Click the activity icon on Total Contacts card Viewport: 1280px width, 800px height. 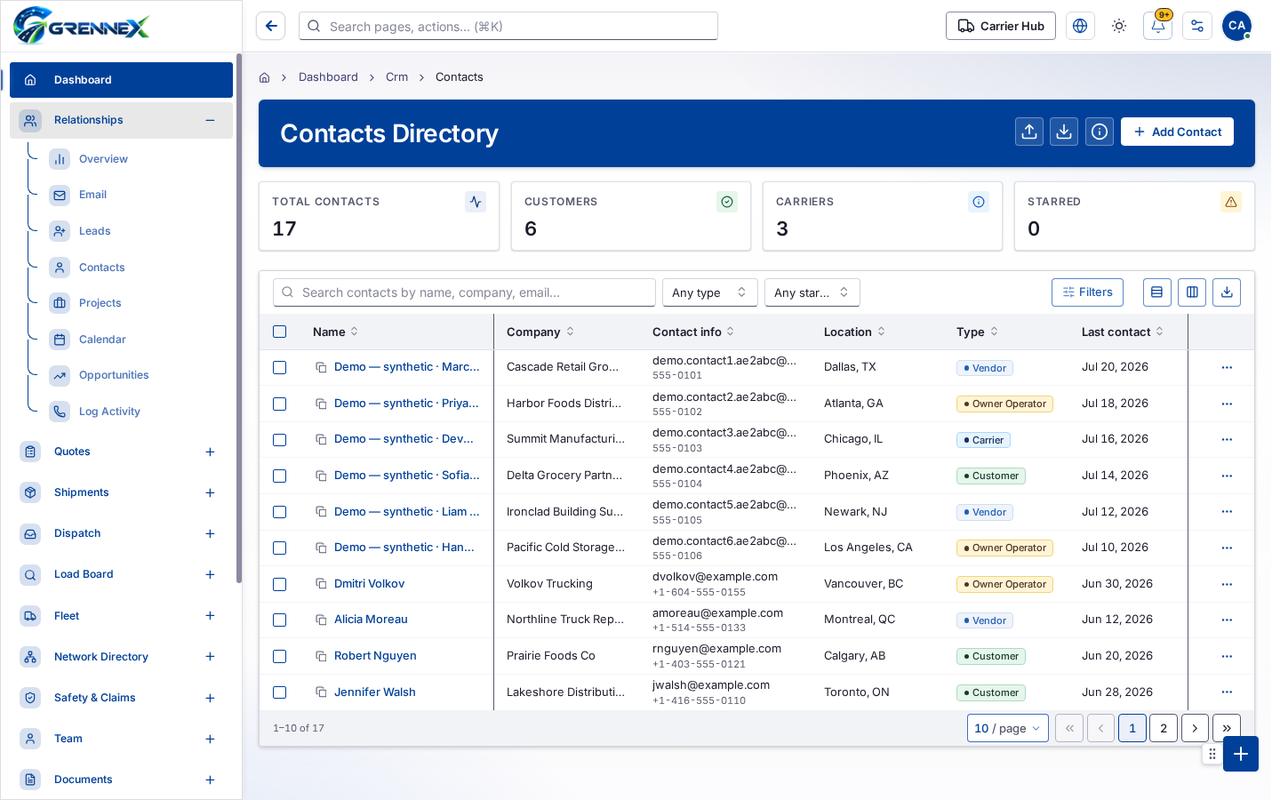(x=475, y=202)
